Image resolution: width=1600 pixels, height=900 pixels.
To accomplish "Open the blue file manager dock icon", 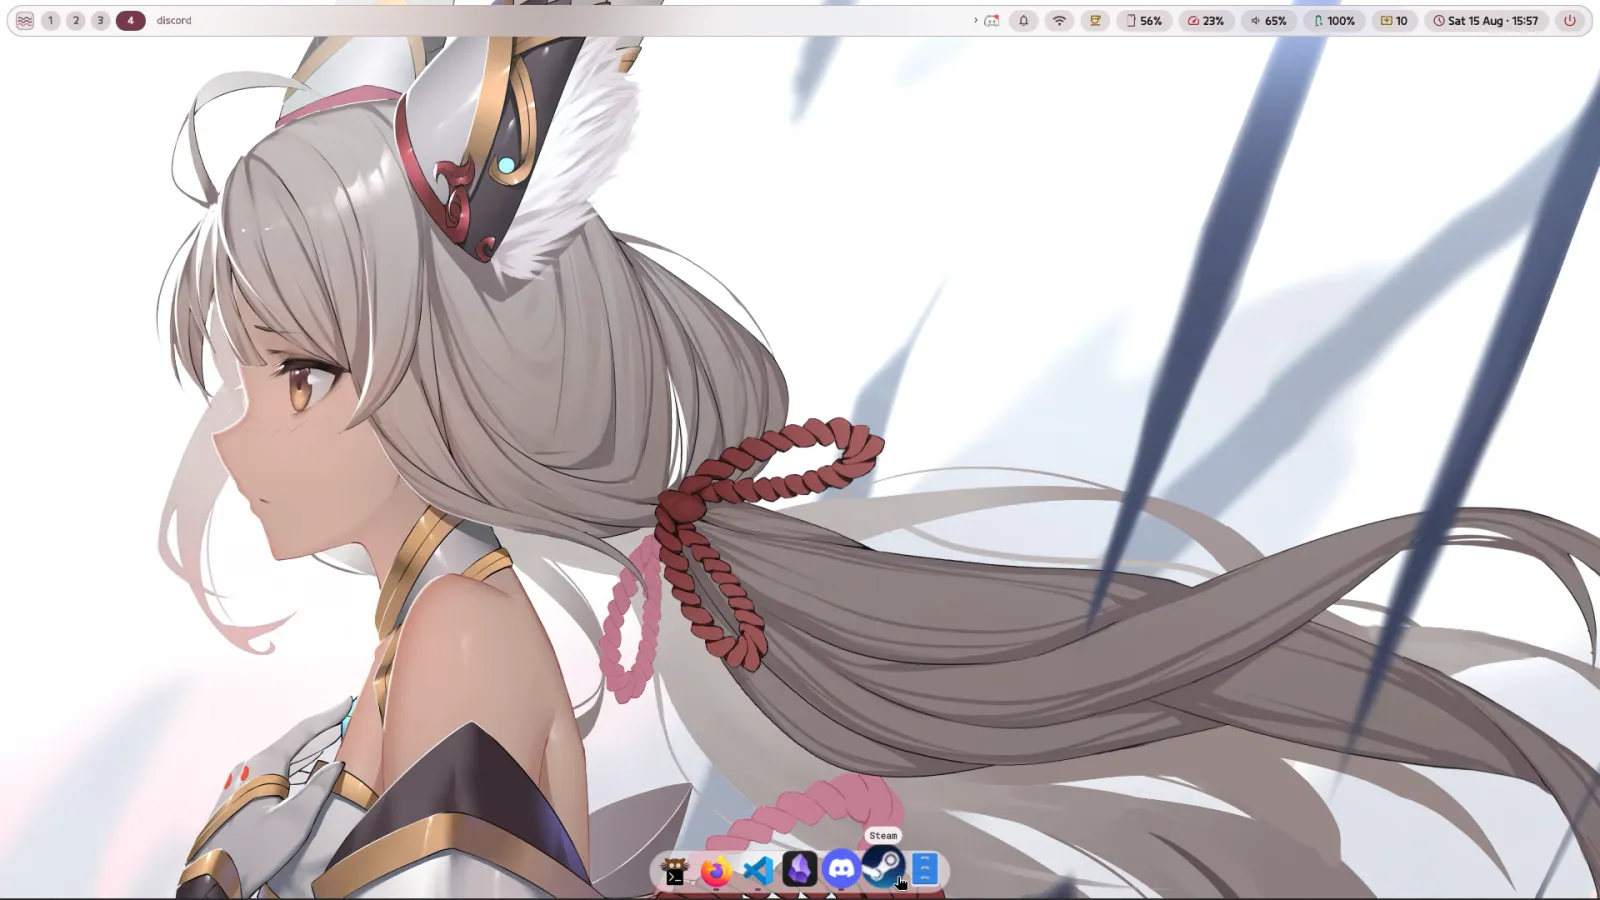I will tap(924, 870).
